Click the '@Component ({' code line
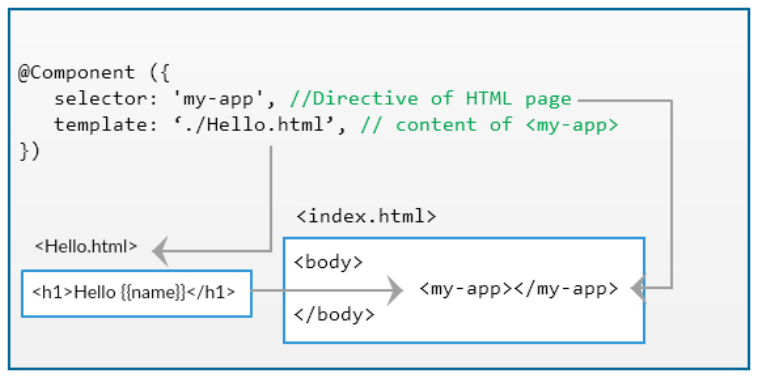The image size is (758, 377). (94, 74)
